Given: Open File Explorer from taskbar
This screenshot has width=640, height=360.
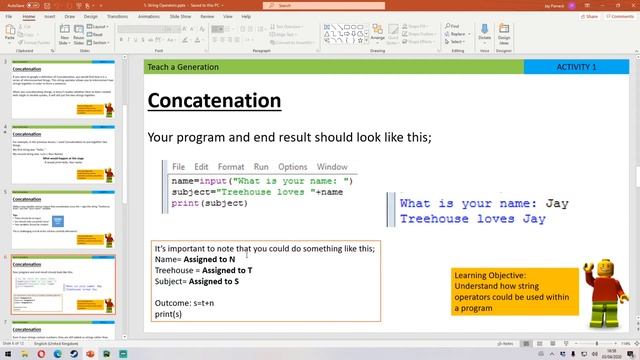Looking at the screenshot, I should click(x=24, y=354).
